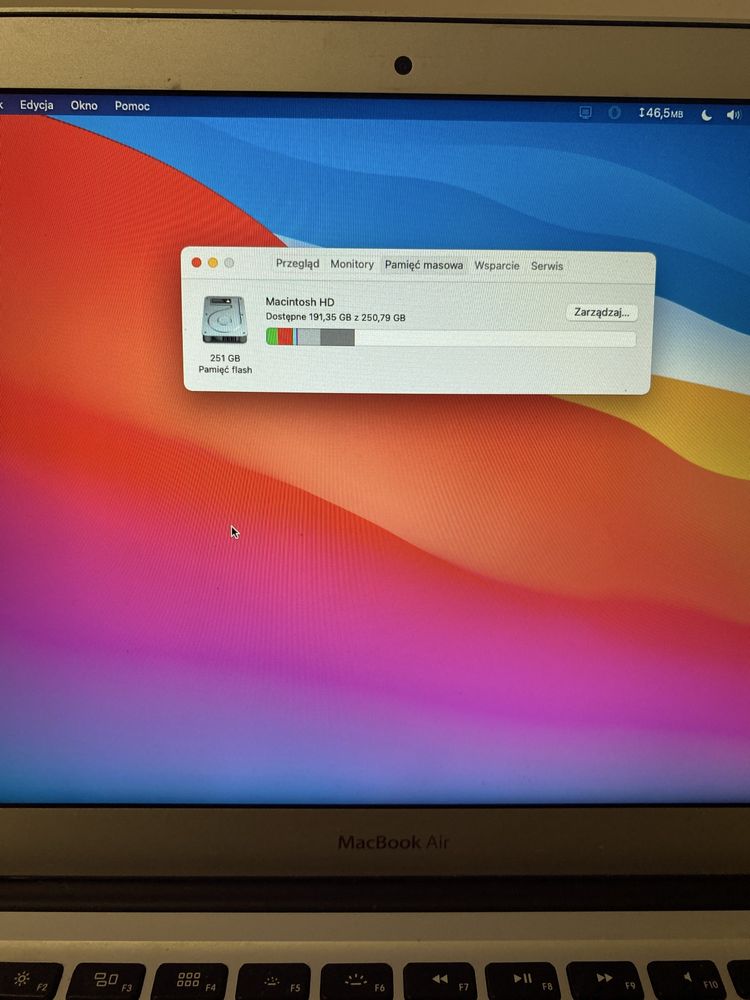Click the 46,5 MB memory status item
750x1000 pixels.
tap(661, 114)
